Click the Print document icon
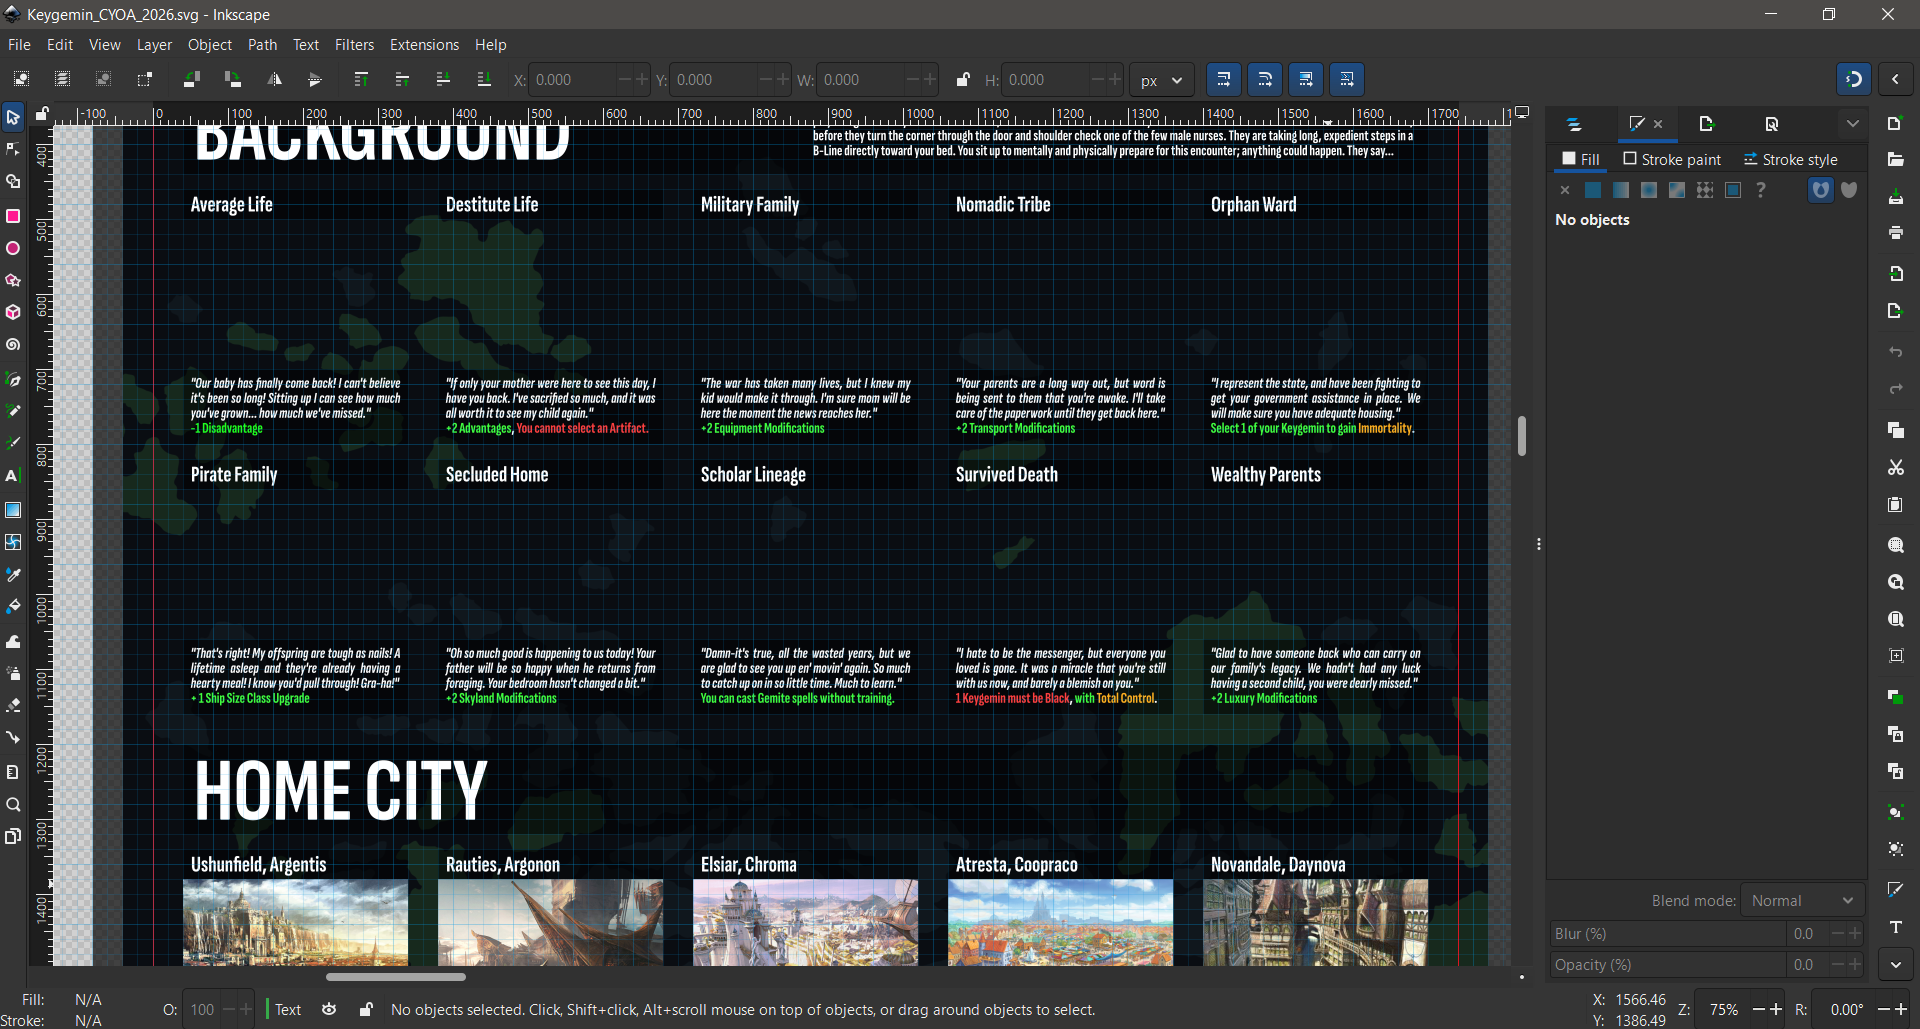The width and height of the screenshot is (1920, 1029). click(1895, 233)
